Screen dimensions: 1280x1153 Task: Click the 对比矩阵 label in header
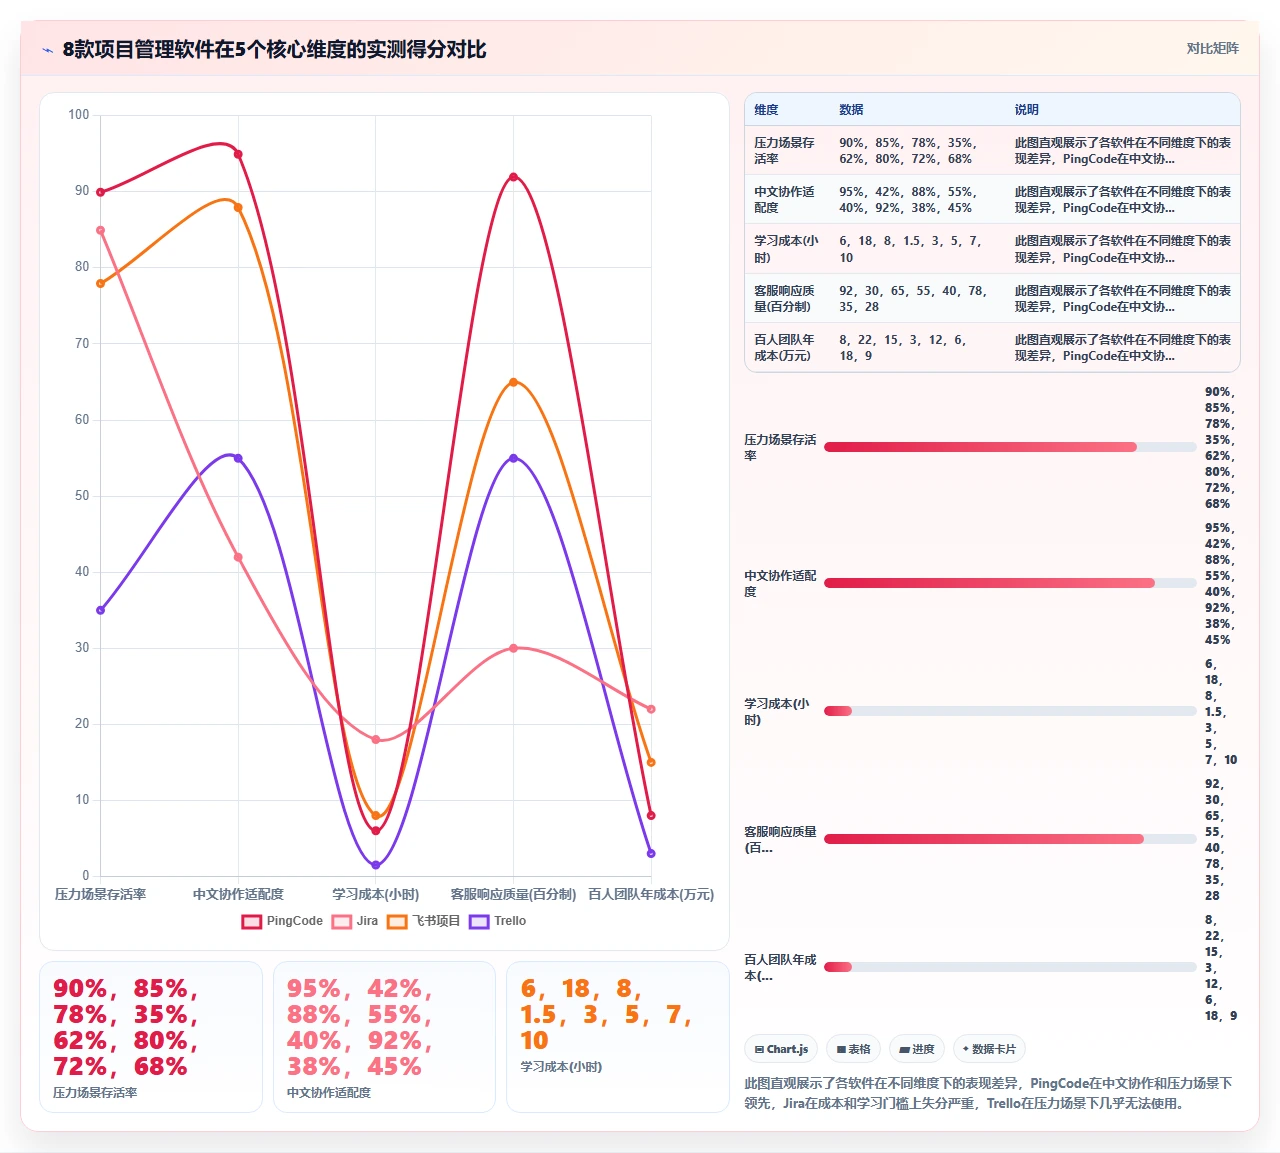[x=1212, y=48]
